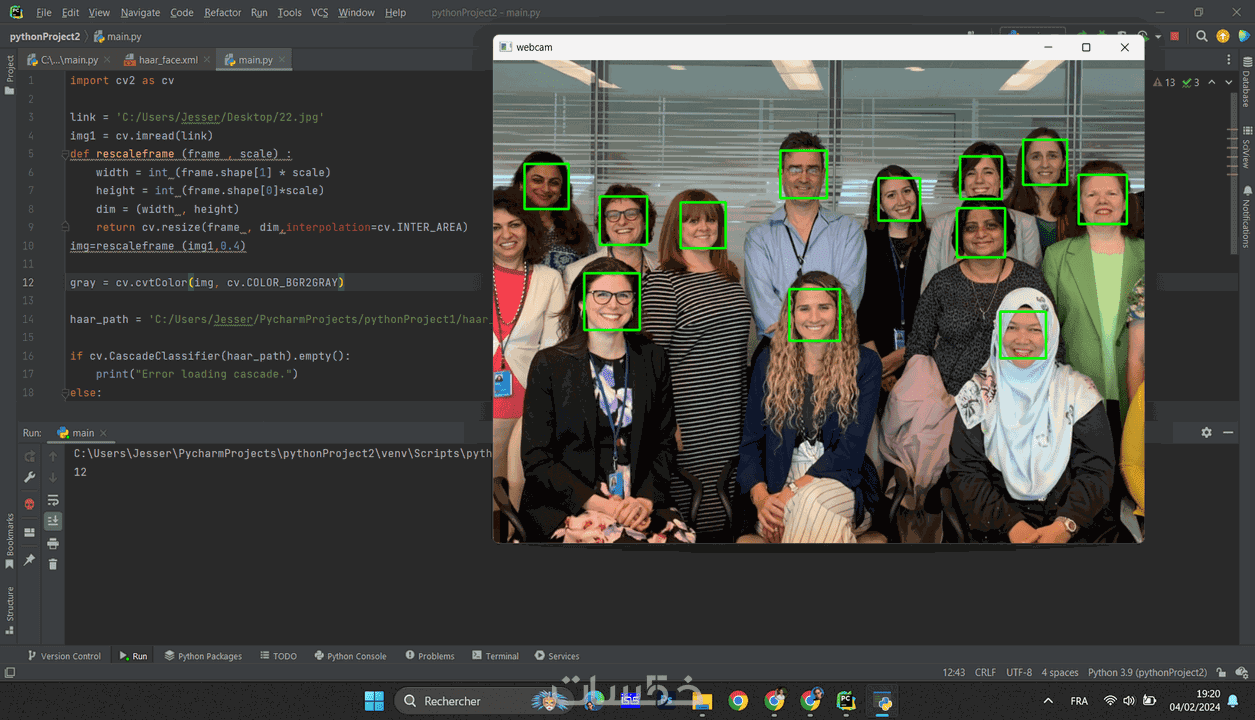Clear console output with trash icon
This screenshot has width=1255, height=720.
click(53, 564)
